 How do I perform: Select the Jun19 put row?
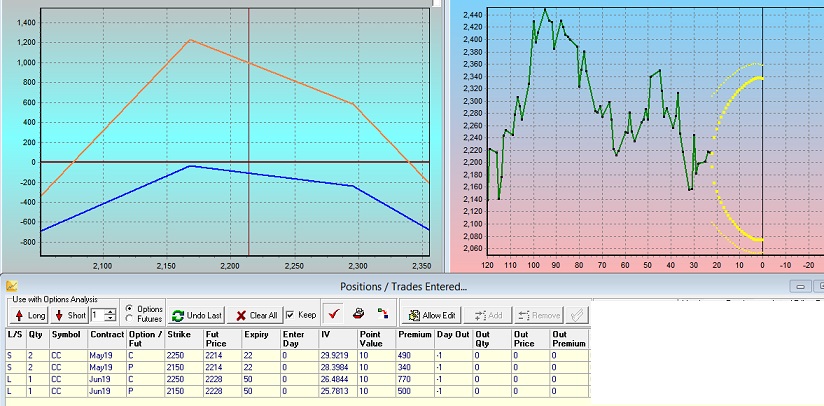pyautogui.click(x=200, y=393)
